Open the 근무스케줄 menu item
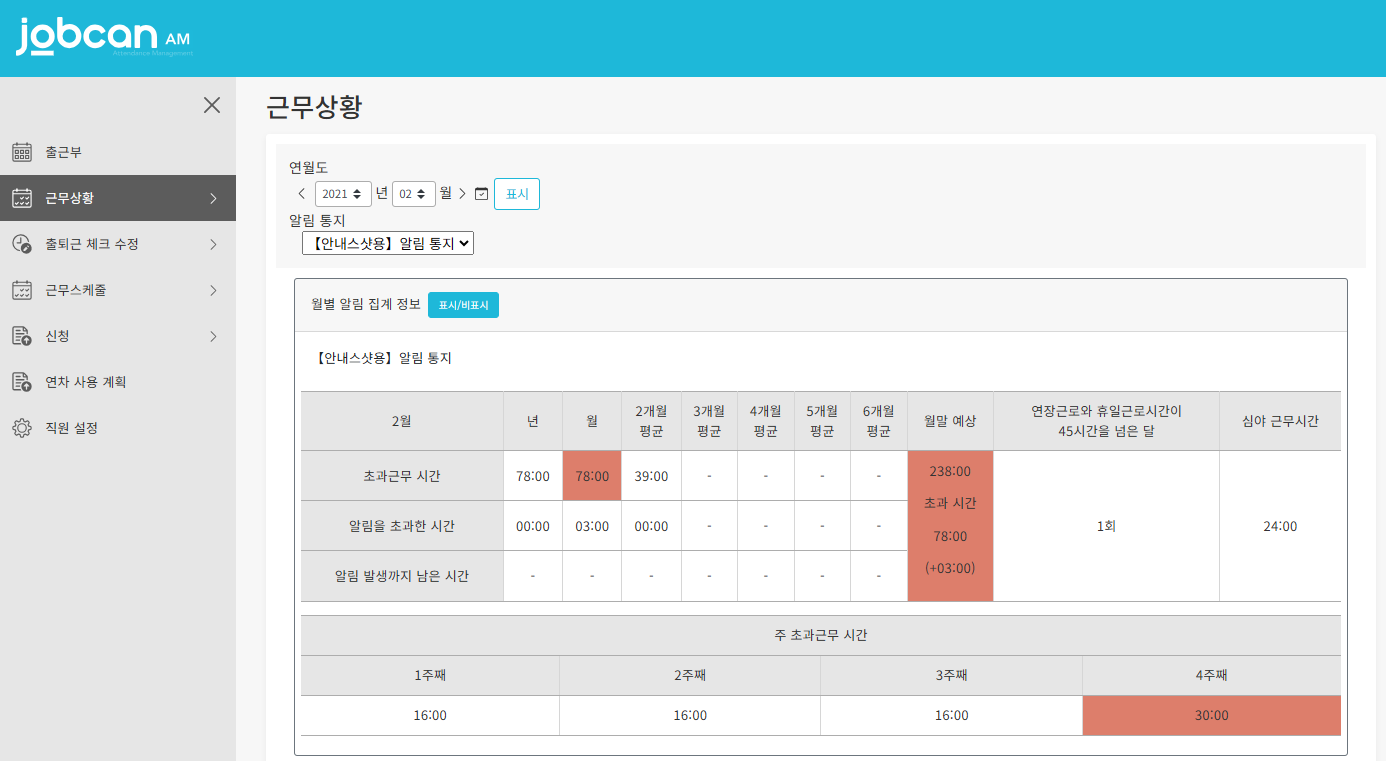This screenshot has height=761, width=1386. click(76, 290)
